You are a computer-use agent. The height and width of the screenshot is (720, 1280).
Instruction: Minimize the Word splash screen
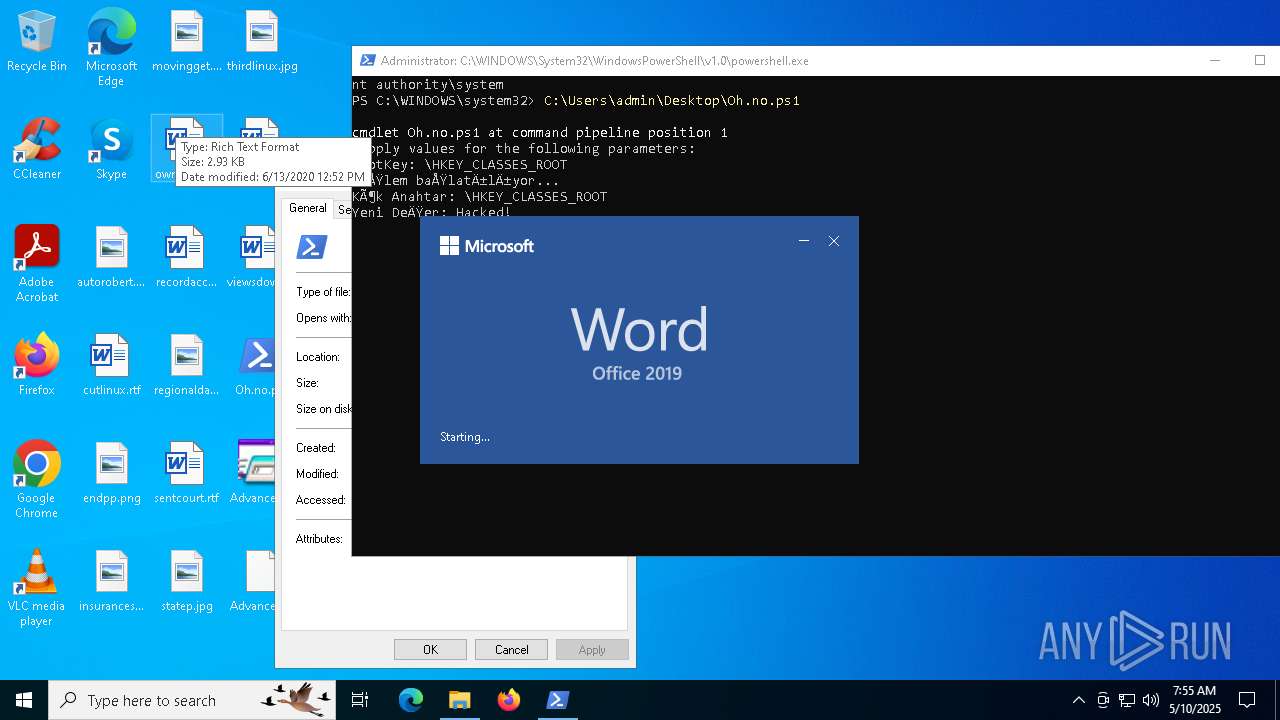pos(804,241)
